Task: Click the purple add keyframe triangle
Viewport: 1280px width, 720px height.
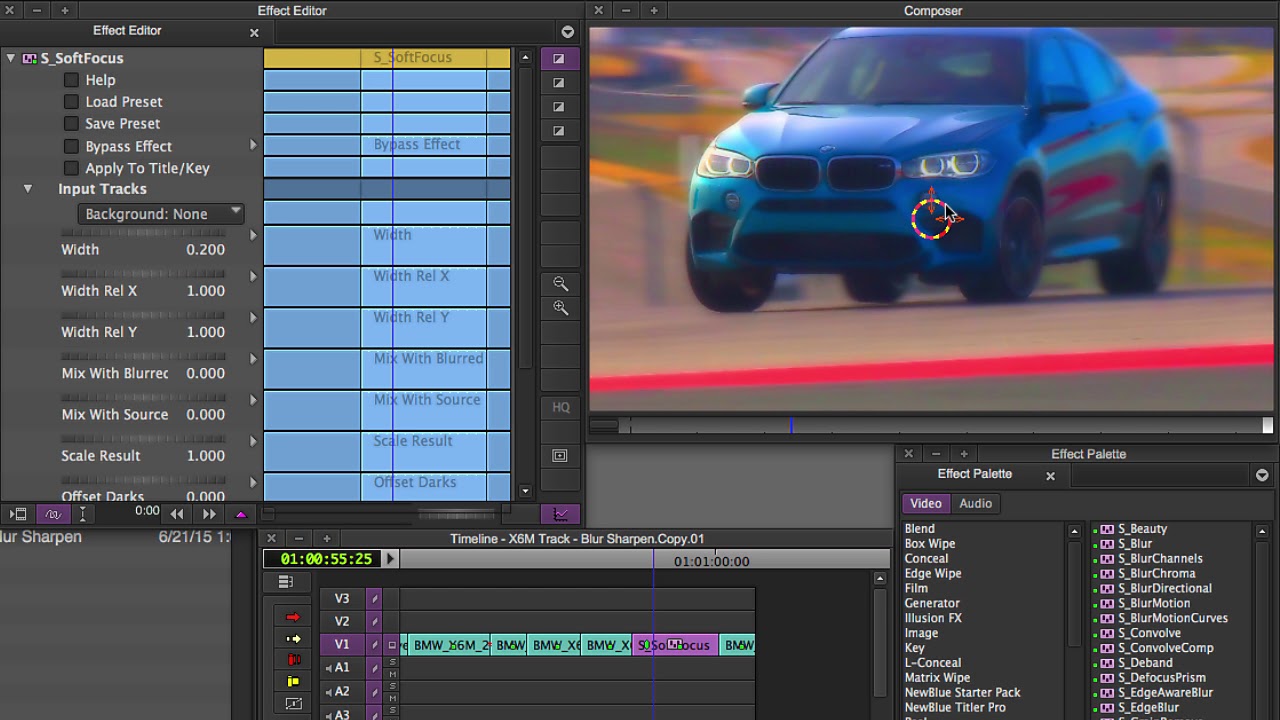Action: [x=241, y=514]
